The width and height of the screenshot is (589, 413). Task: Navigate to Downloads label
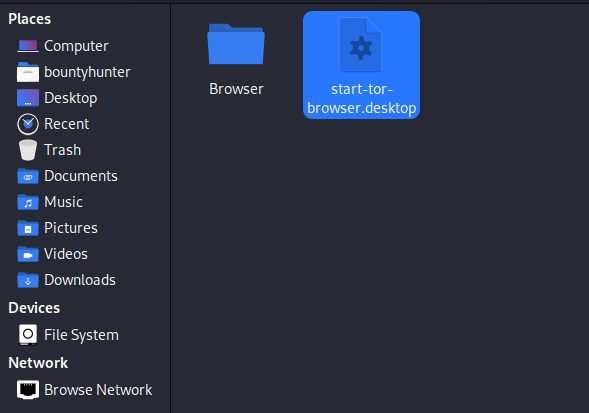click(80, 280)
